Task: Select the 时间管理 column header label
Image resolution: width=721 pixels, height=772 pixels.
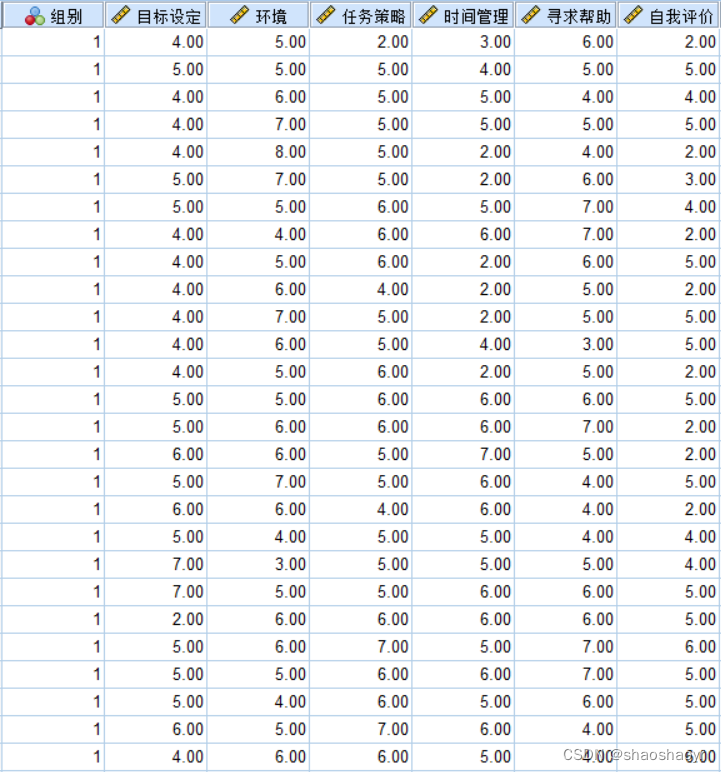Action: (476, 17)
